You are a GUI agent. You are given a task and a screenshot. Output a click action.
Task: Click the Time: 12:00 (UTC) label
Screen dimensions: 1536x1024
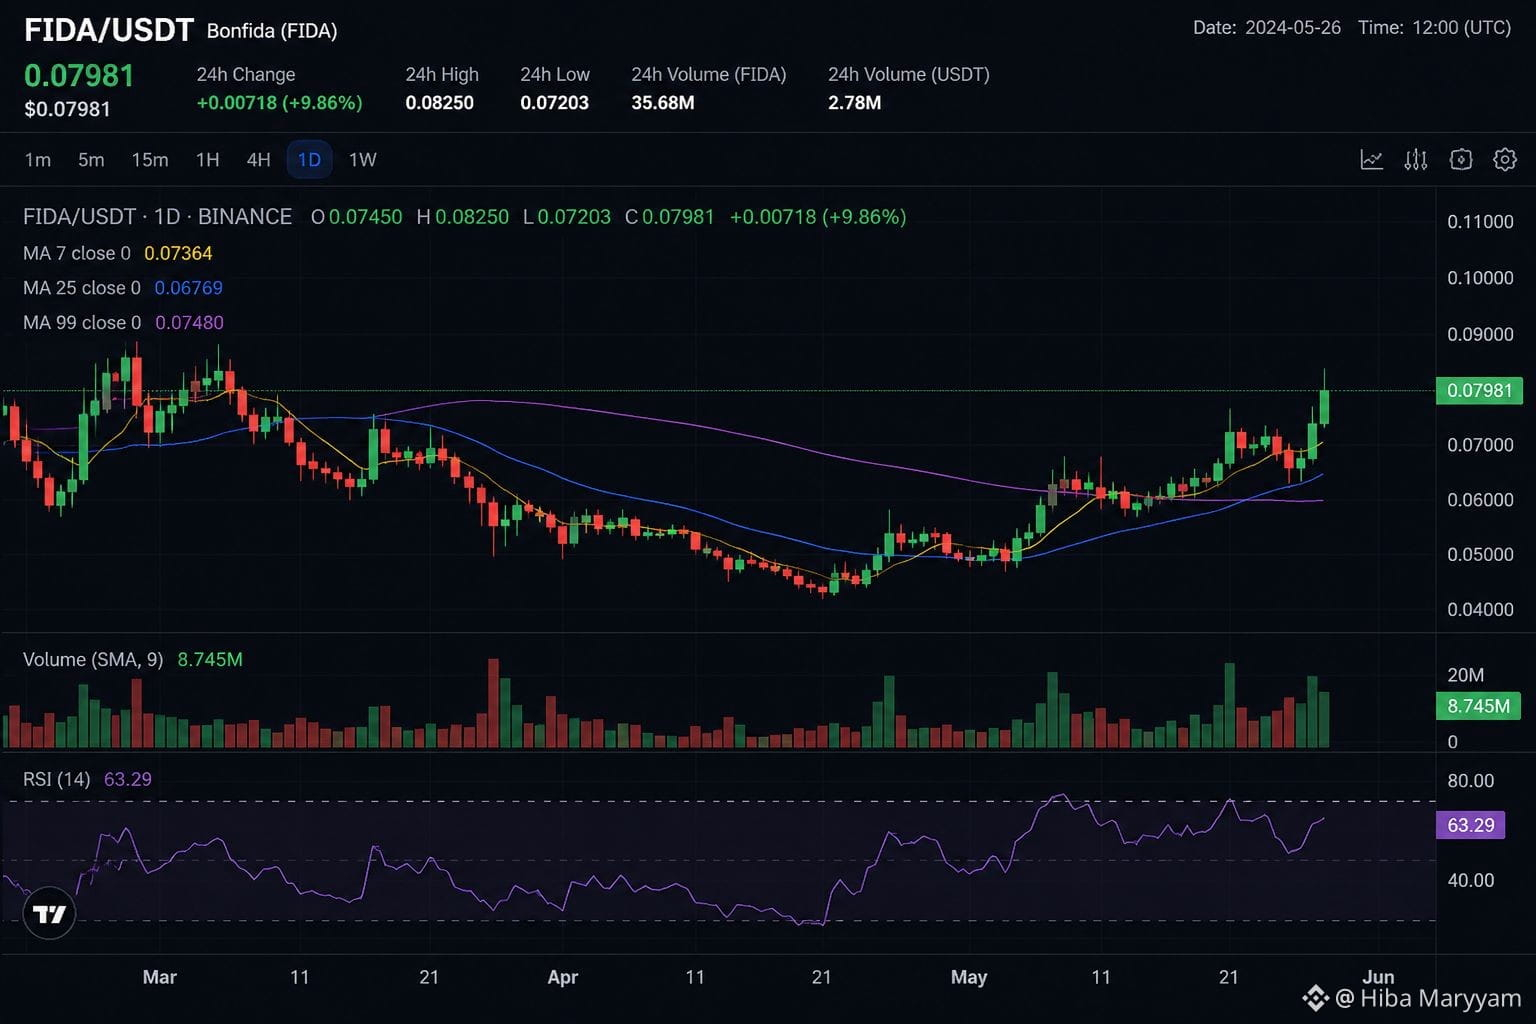pyautogui.click(x=1434, y=28)
